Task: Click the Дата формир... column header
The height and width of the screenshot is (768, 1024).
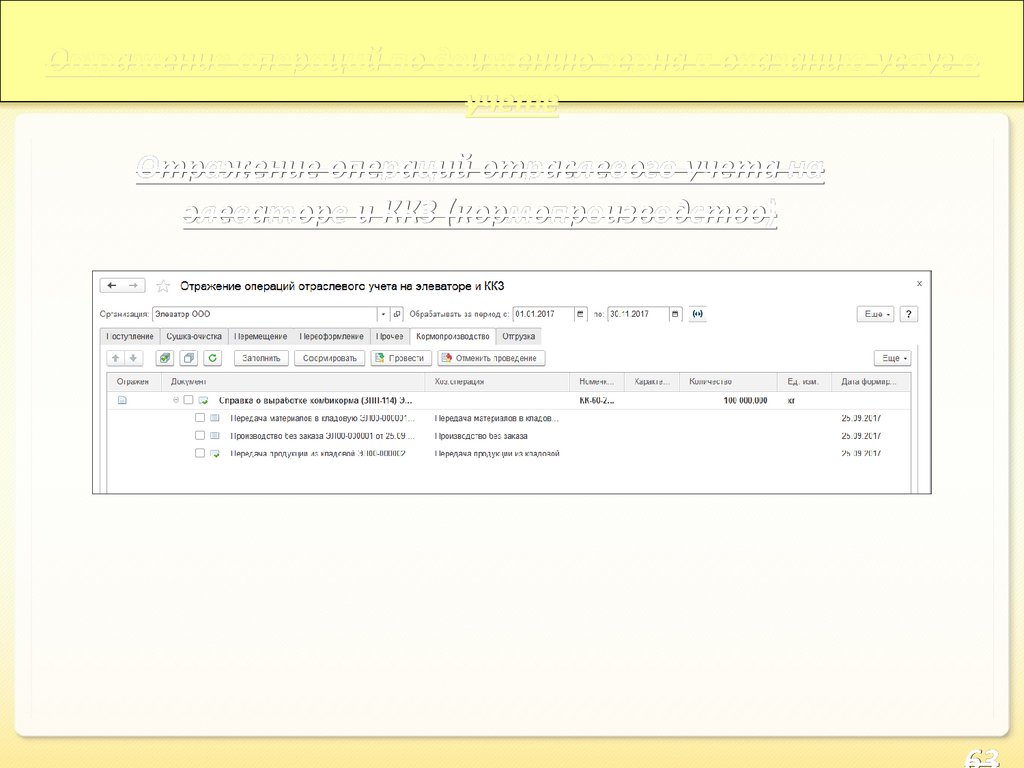Action: [x=871, y=381]
